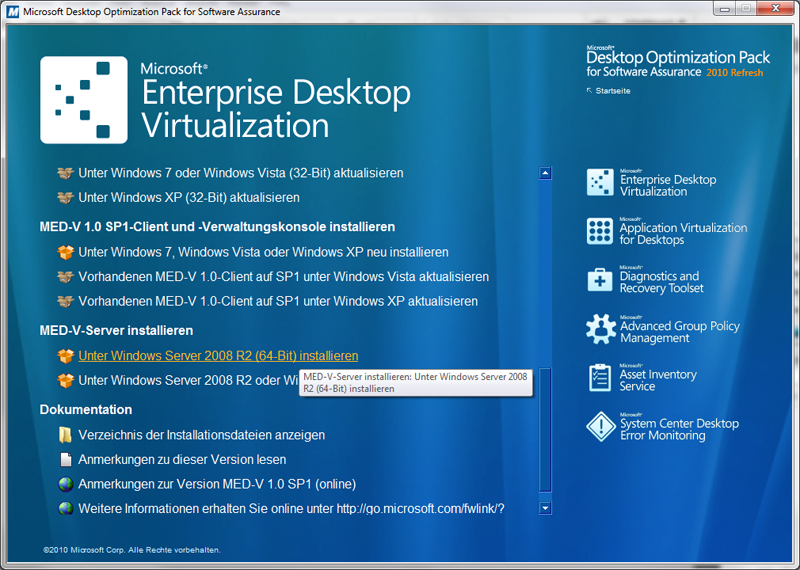
Task: Click Vorhandenen MED-V 1.0-Client unter Windows Vista aktualisieren
Action: click(x=283, y=276)
